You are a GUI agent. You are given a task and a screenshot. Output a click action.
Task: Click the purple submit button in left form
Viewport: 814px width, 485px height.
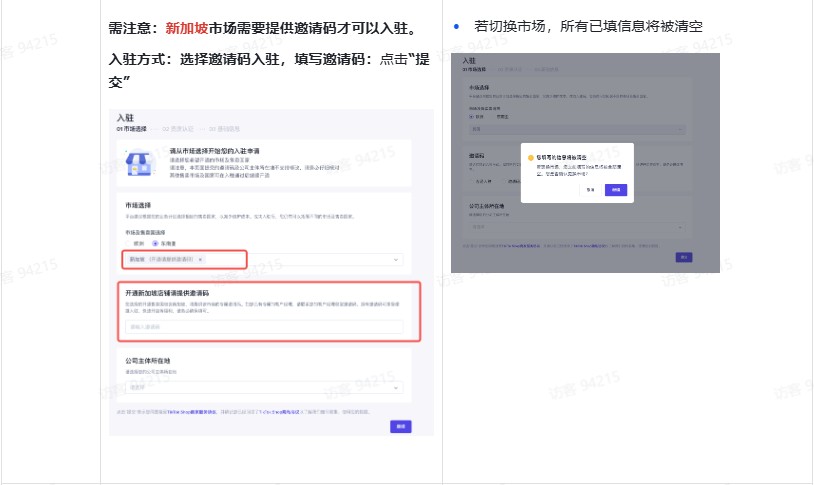[400, 426]
